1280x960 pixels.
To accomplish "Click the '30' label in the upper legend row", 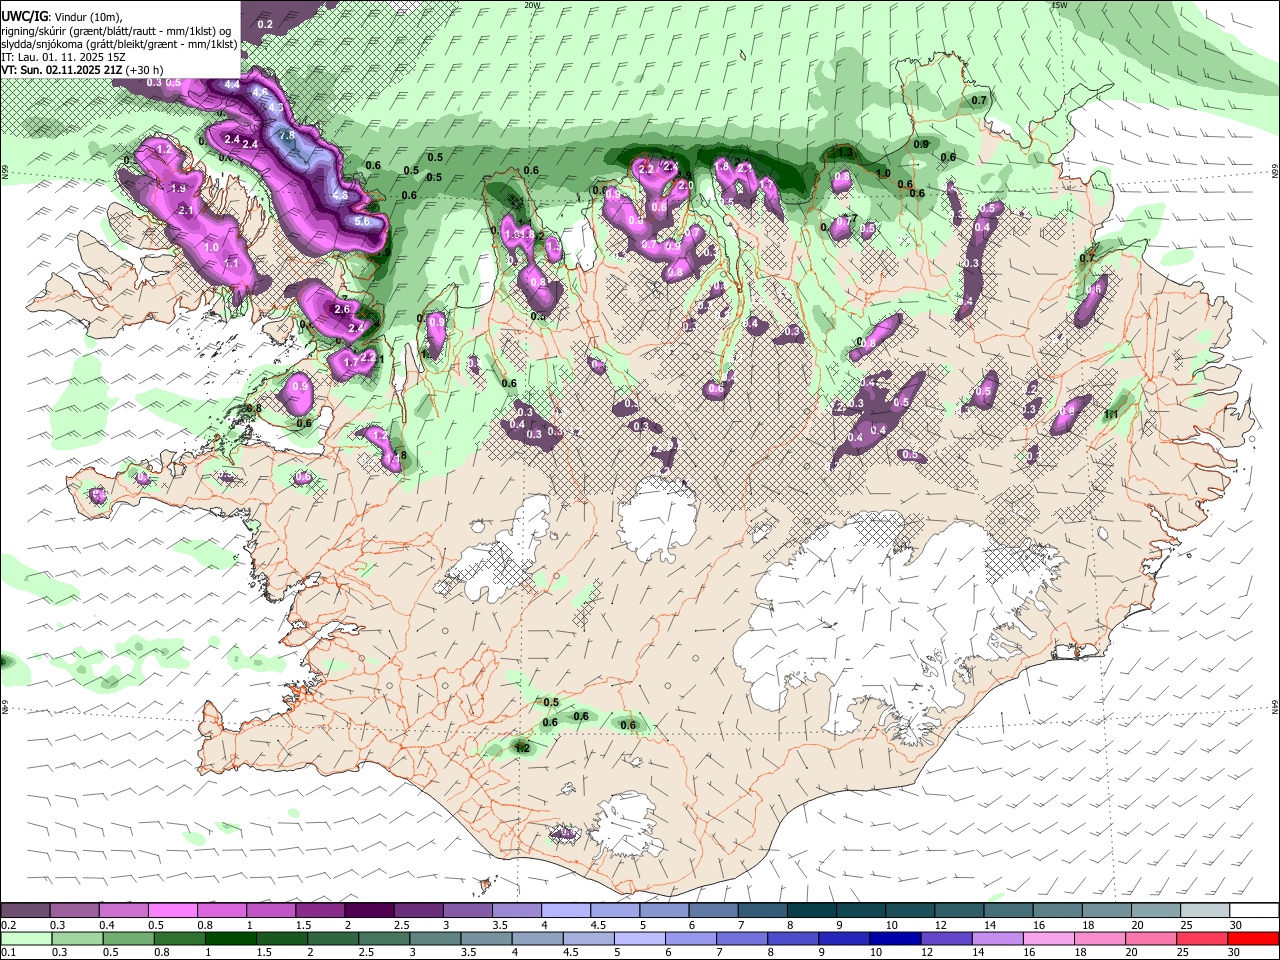I will click(1236, 926).
